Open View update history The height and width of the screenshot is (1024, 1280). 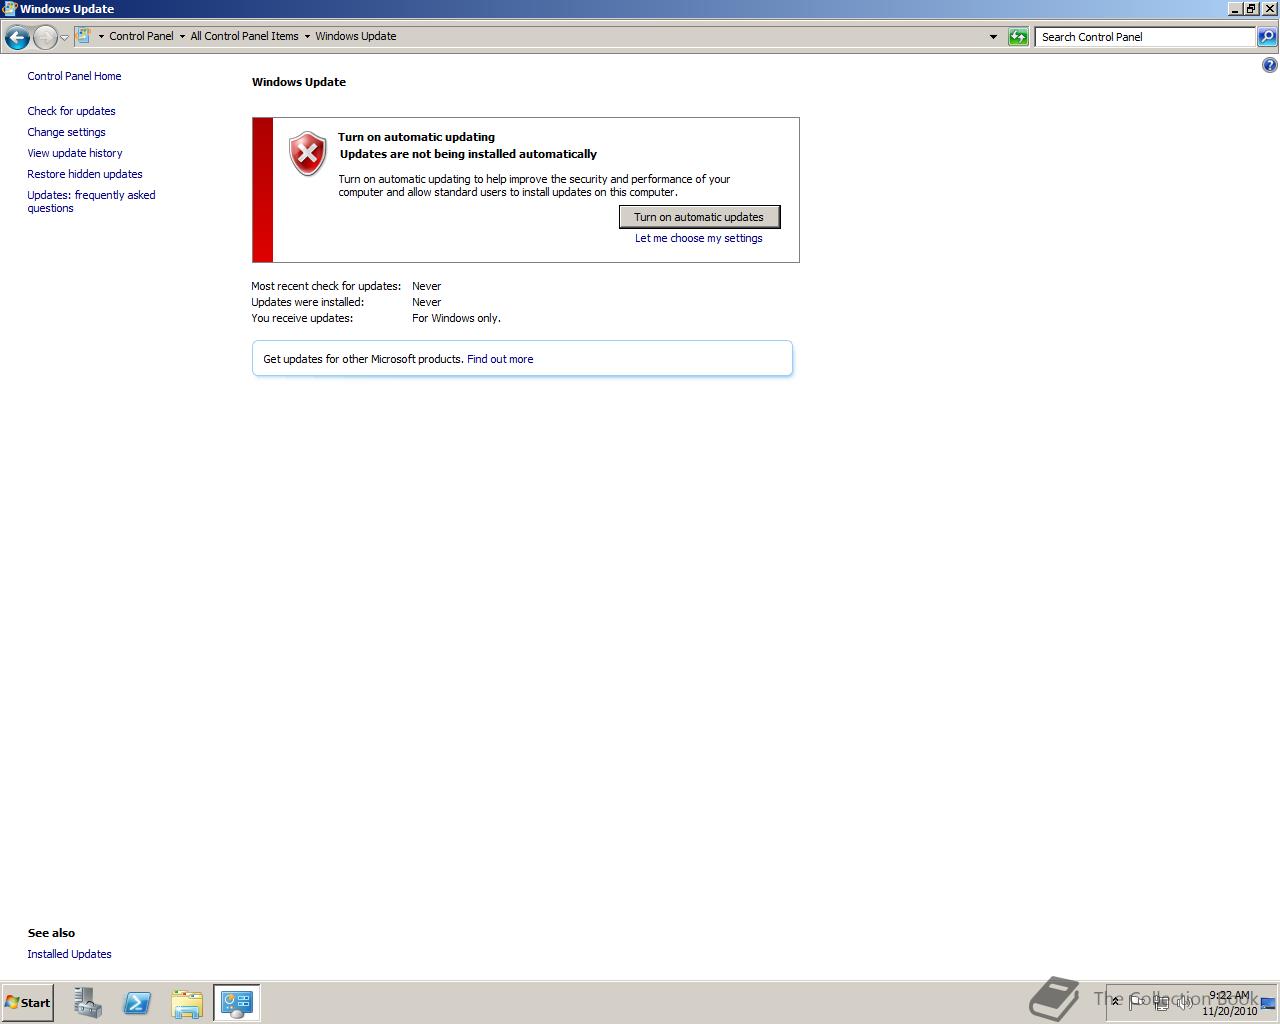pyautogui.click(x=75, y=153)
